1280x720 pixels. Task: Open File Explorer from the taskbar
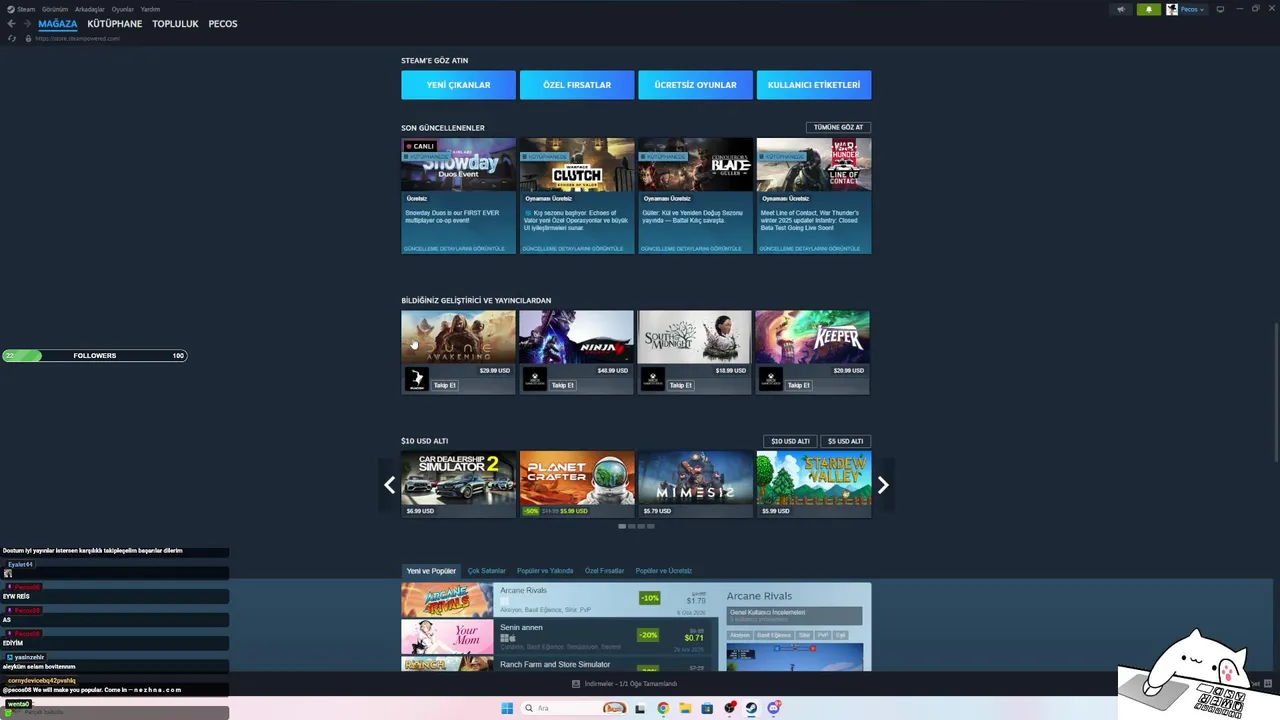pyautogui.click(x=685, y=708)
